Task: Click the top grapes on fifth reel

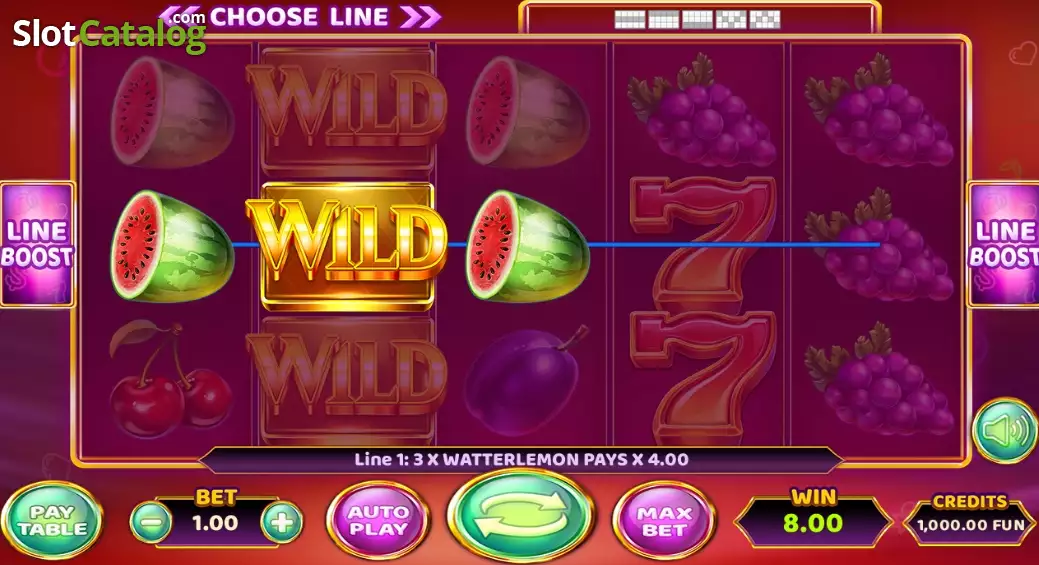Action: (877, 111)
